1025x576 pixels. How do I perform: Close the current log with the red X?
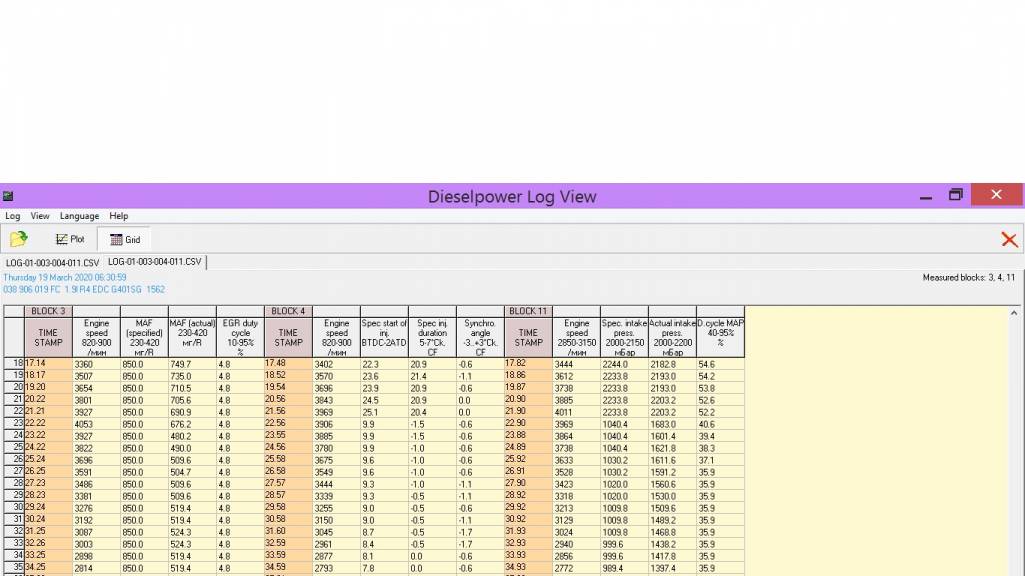pyautogui.click(x=1009, y=239)
